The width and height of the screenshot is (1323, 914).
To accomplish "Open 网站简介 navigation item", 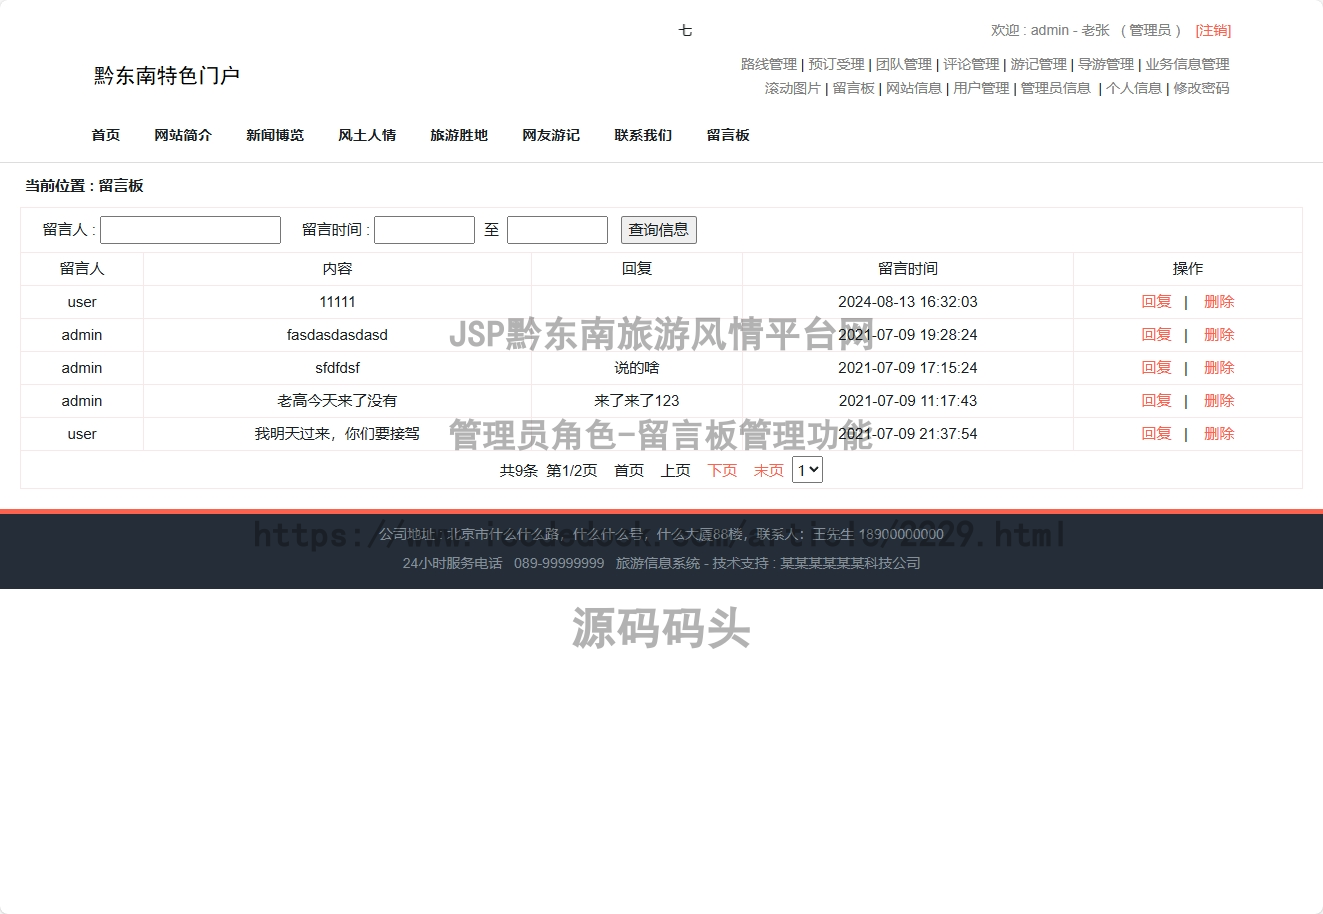I will click(x=183, y=135).
